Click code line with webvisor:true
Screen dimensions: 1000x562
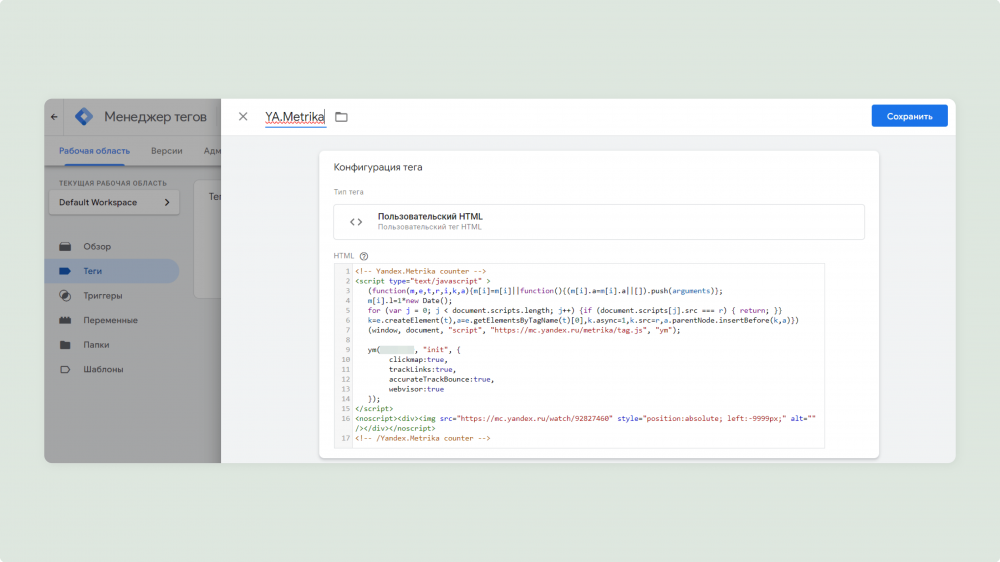416,389
